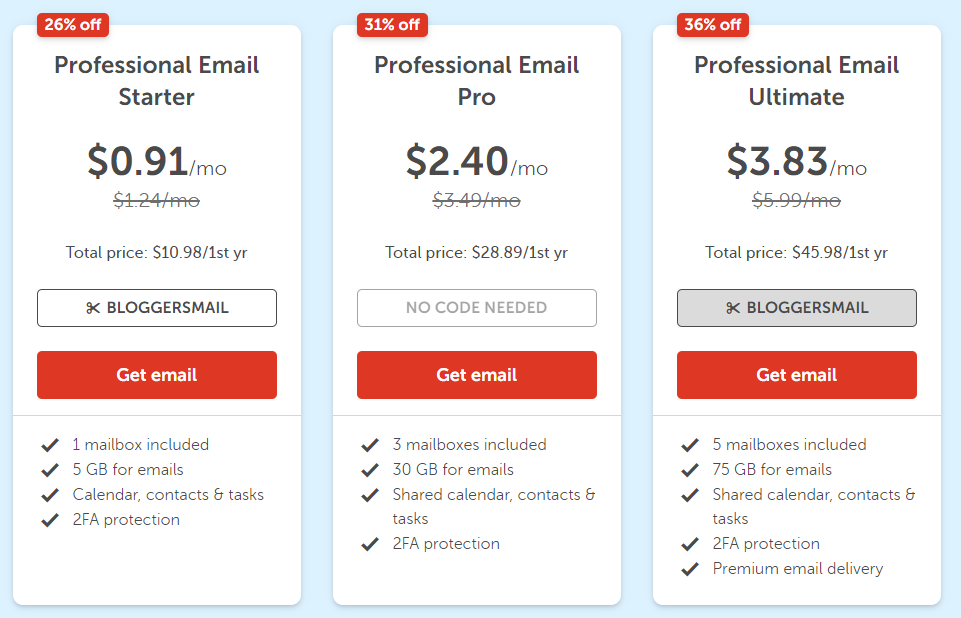Image resolution: width=961 pixels, height=618 pixels.
Task: Click checkmark next to "5 GB for emails"
Action: click(50, 469)
